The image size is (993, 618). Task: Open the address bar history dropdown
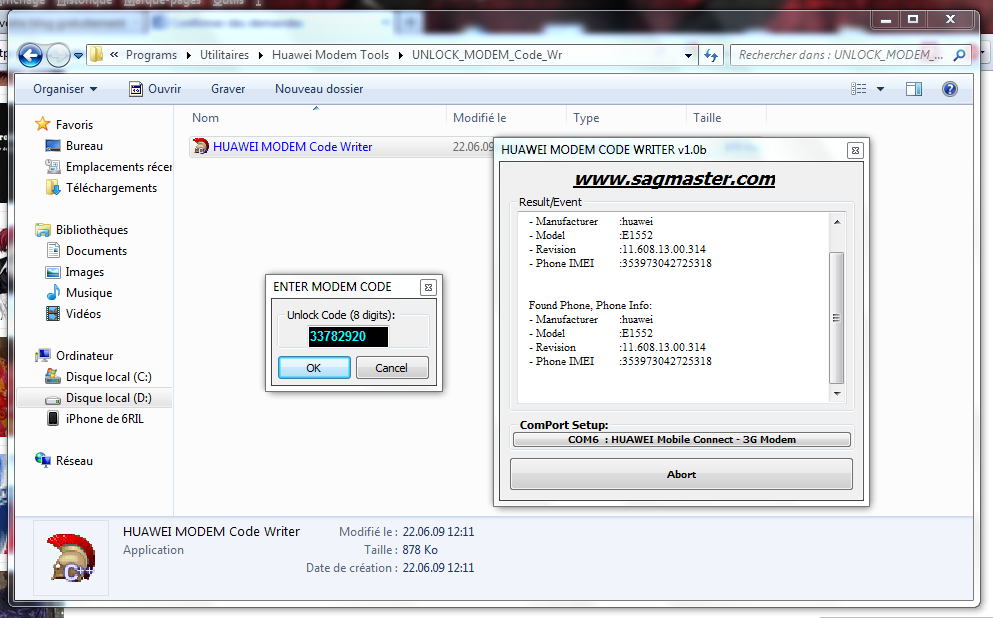point(688,55)
